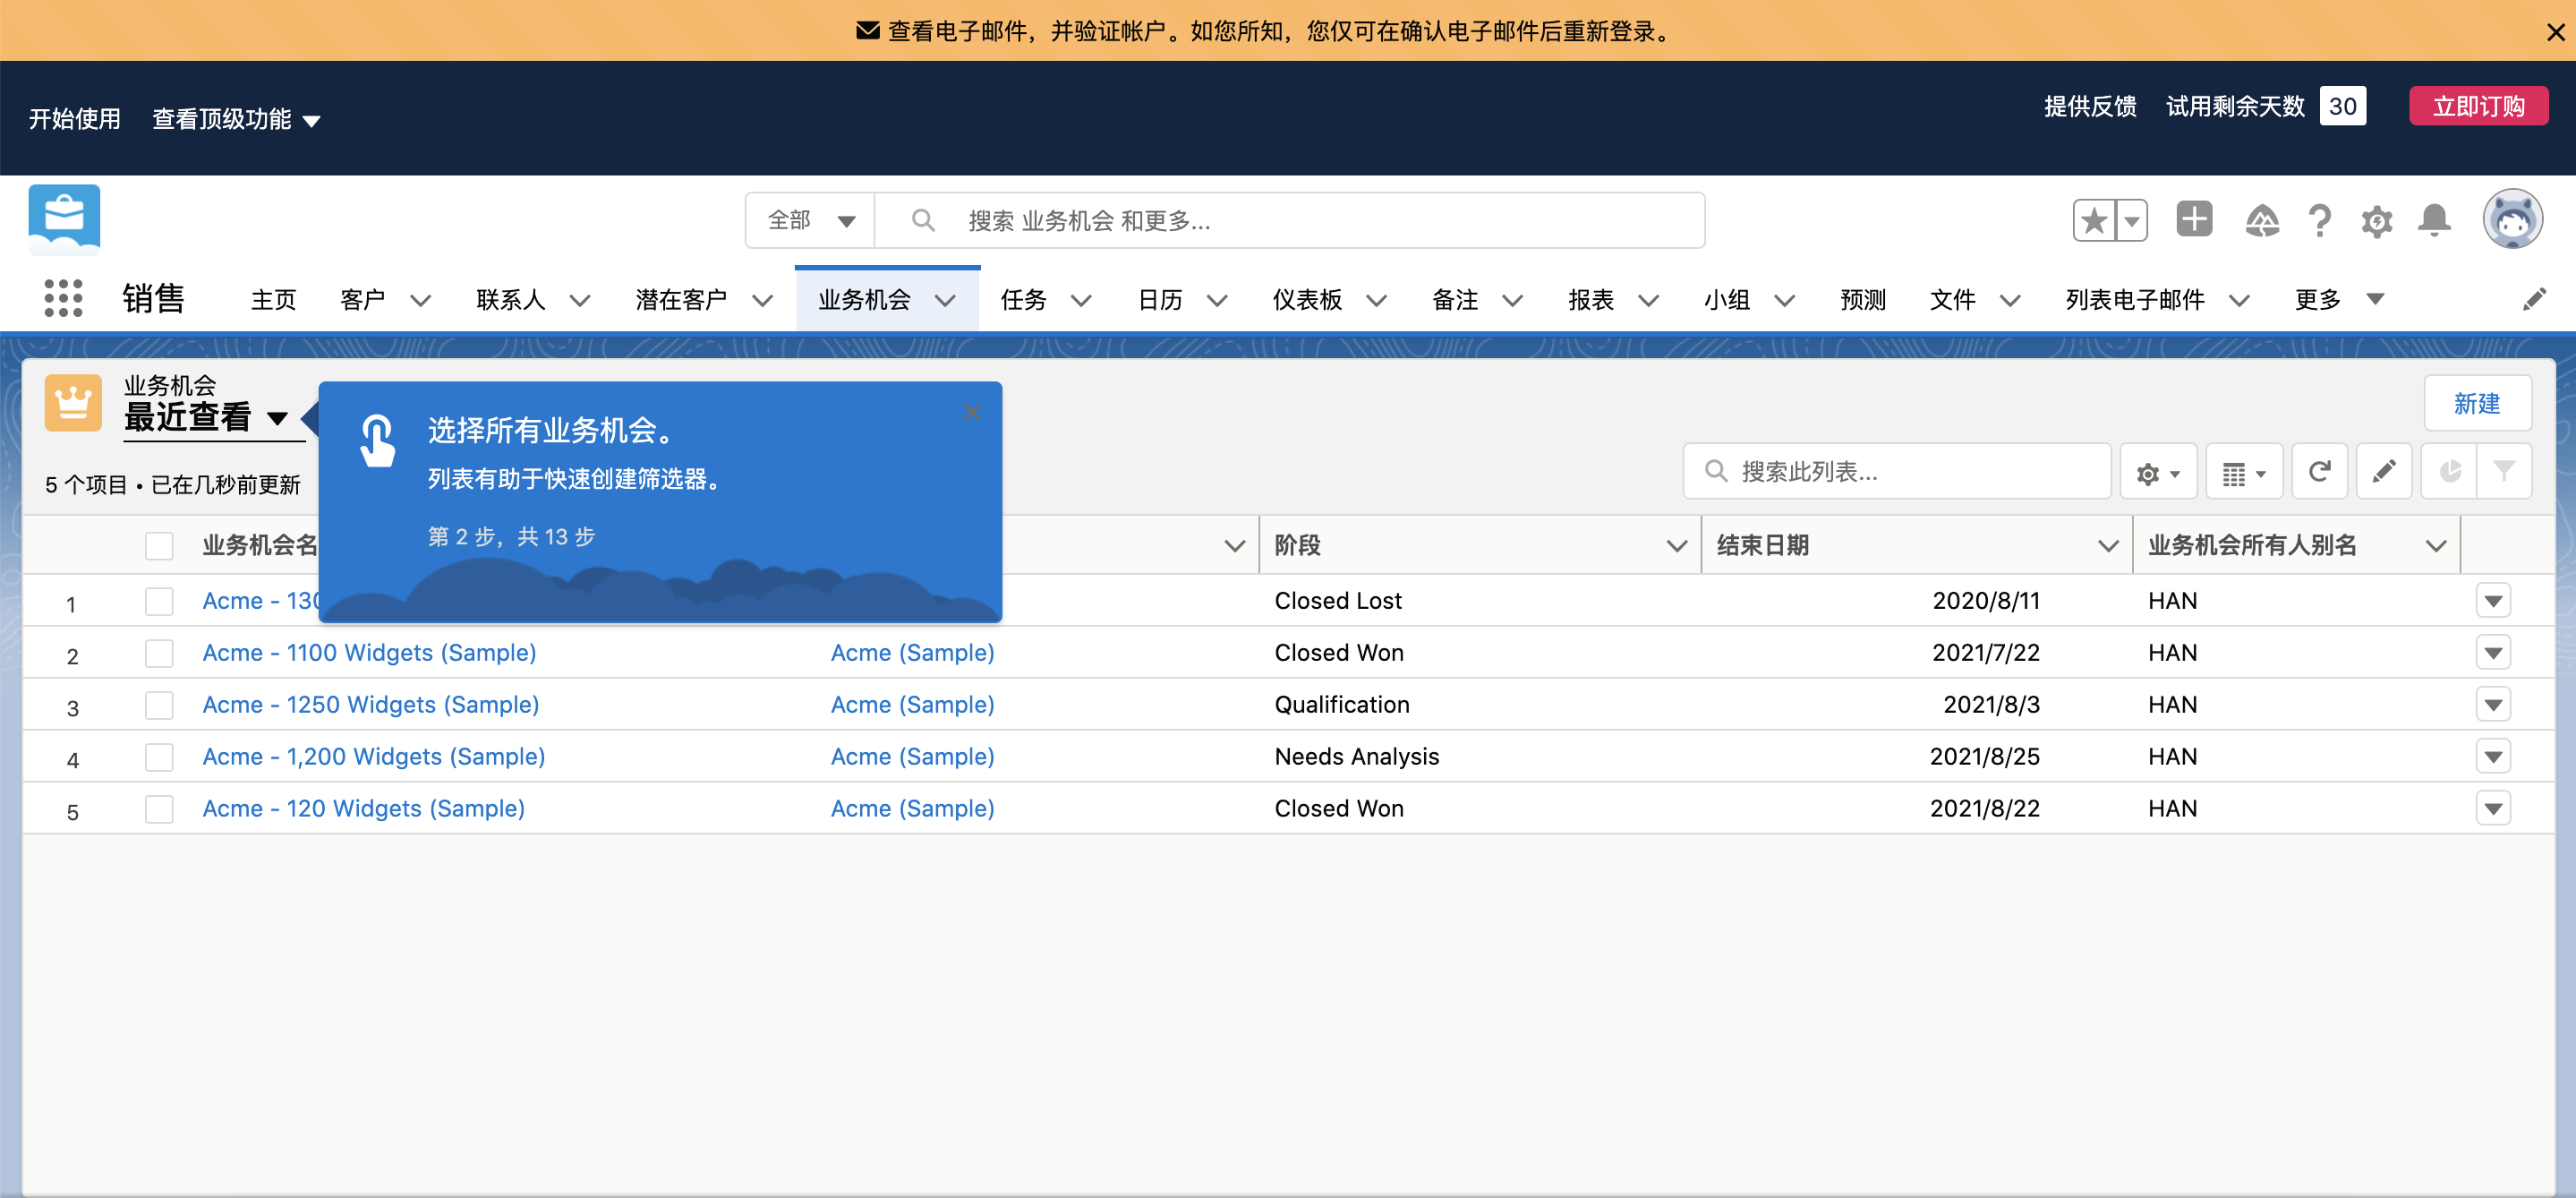Open the notifications bell

(x=2435, y=220)
